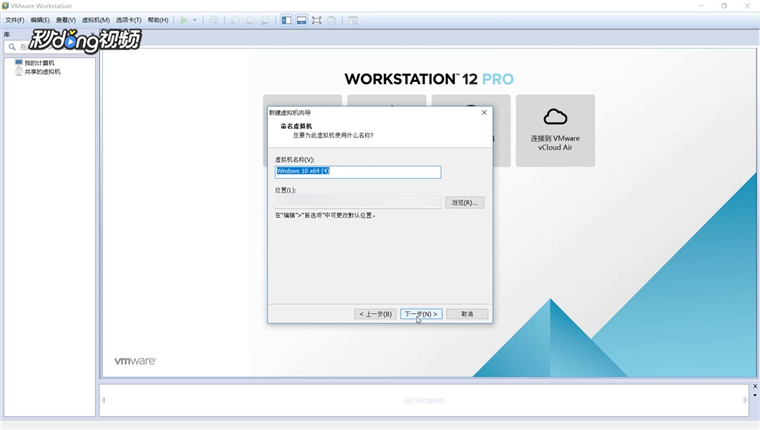Click the 浏览(R)... browse button

(x=464, y=203)
